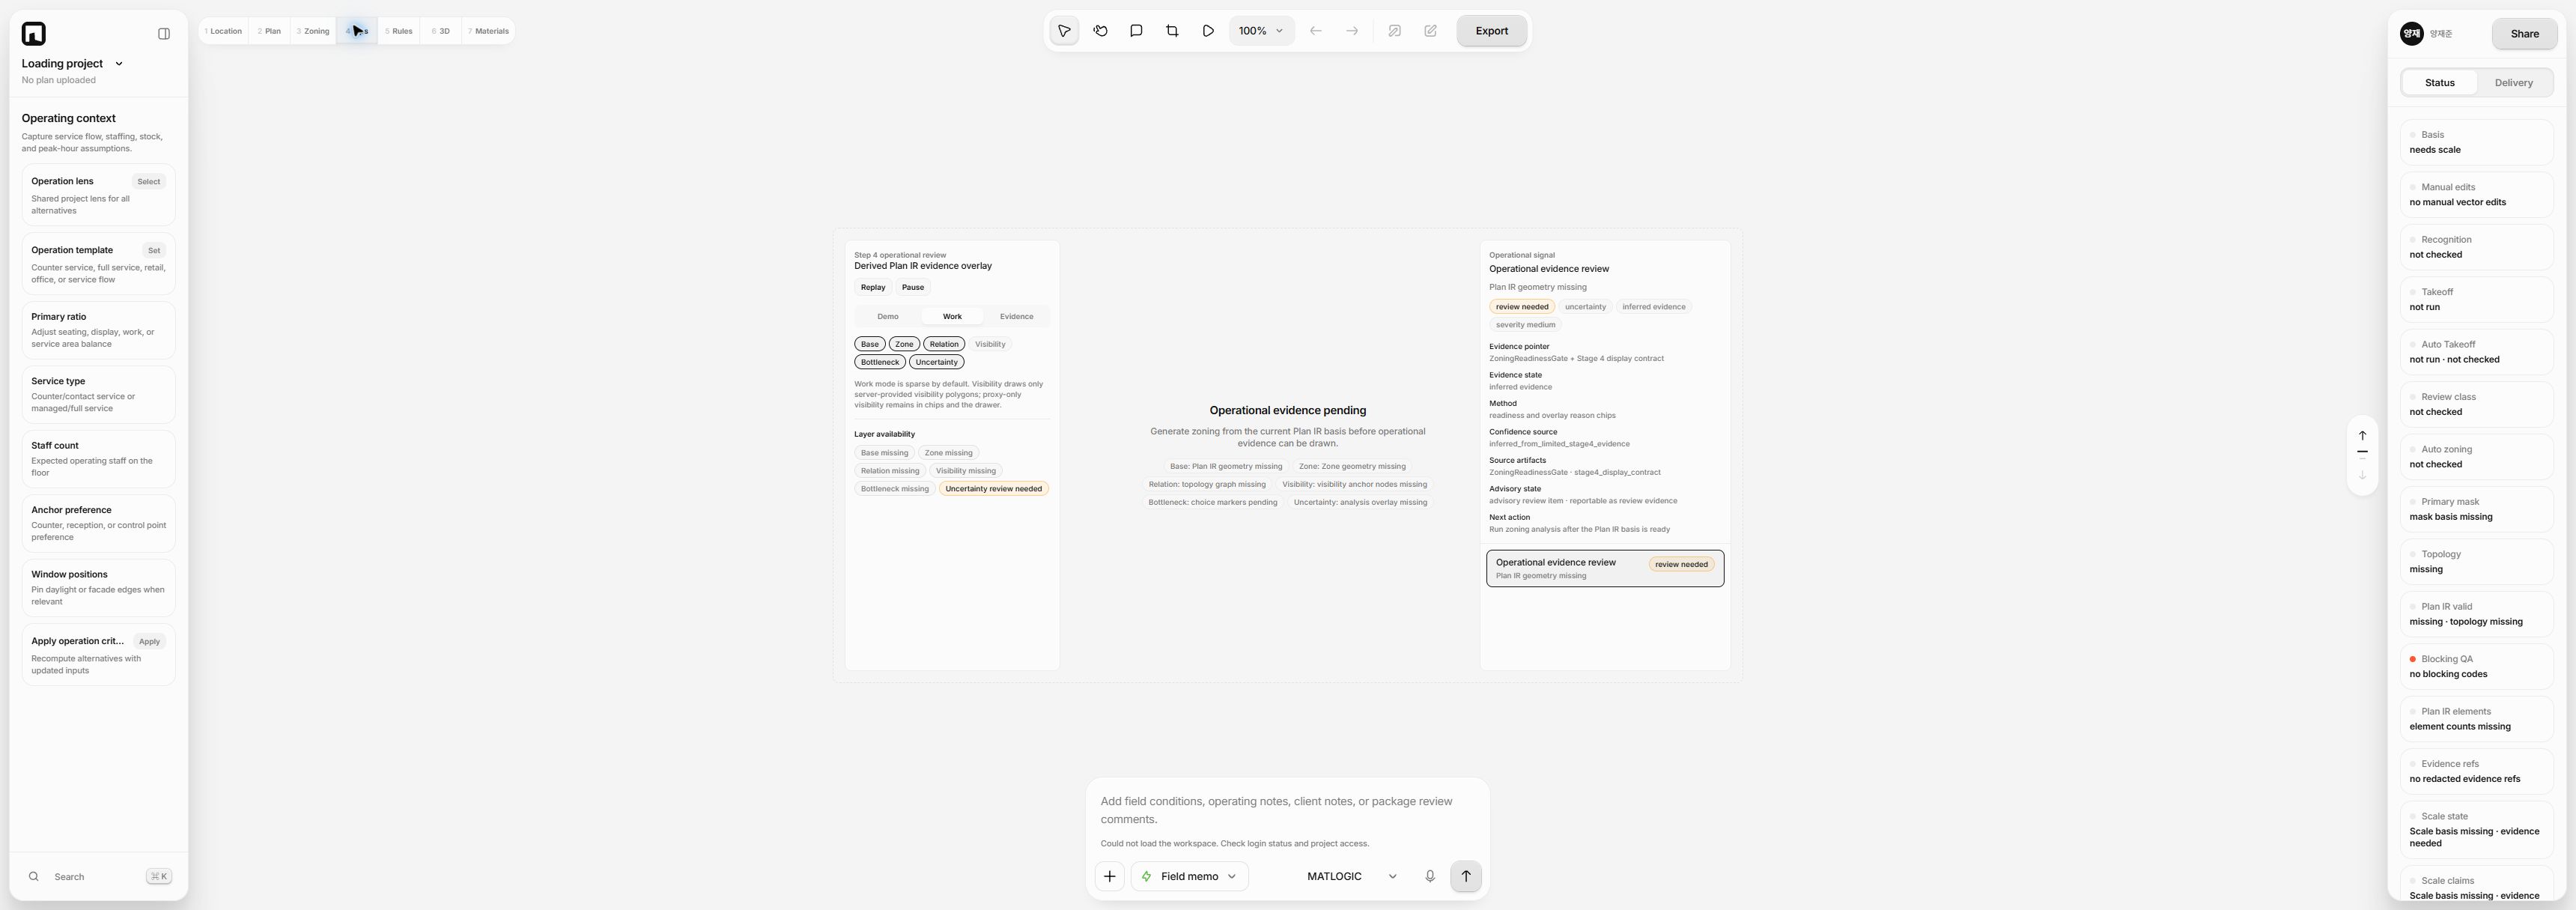Send the memo with up-arrow button
Viewport: 2576px width, 910px height.
pos(1466,876)
